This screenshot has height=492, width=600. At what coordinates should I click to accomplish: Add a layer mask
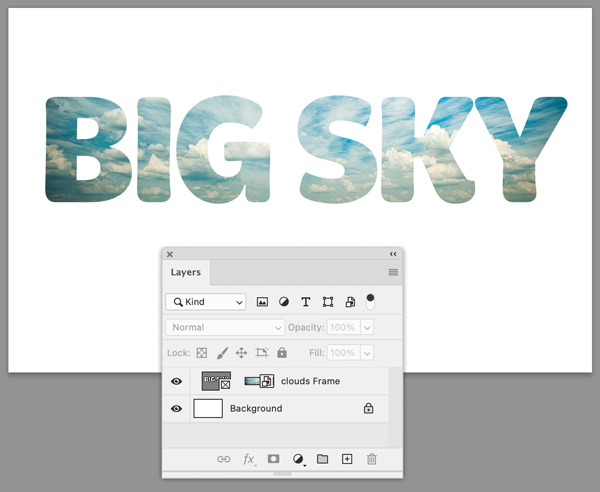273,459
